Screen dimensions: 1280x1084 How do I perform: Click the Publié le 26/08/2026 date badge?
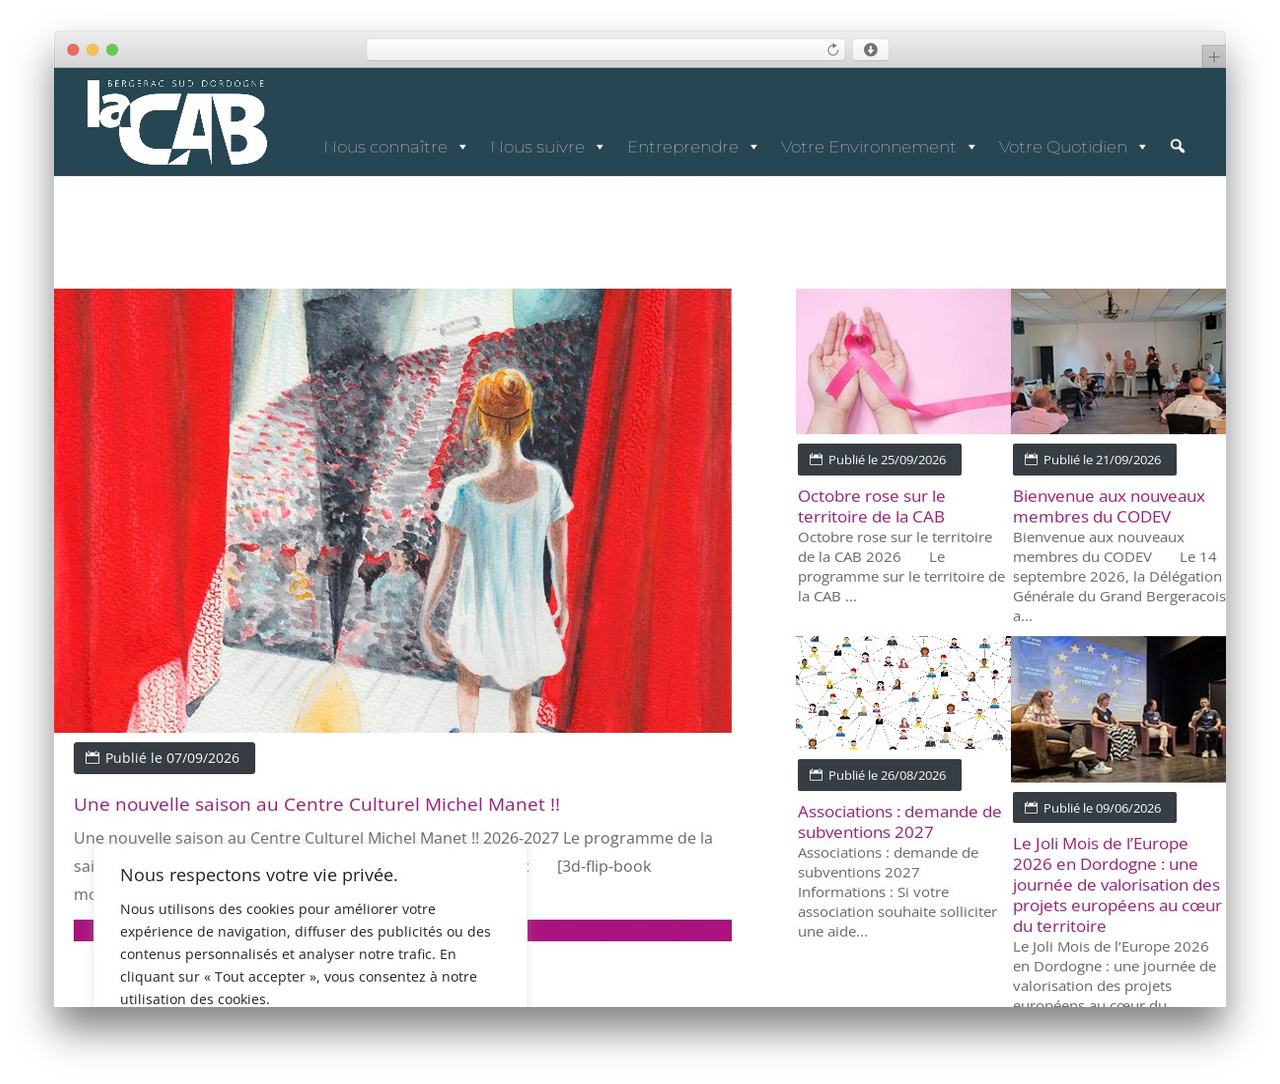[x=879, y=775]
